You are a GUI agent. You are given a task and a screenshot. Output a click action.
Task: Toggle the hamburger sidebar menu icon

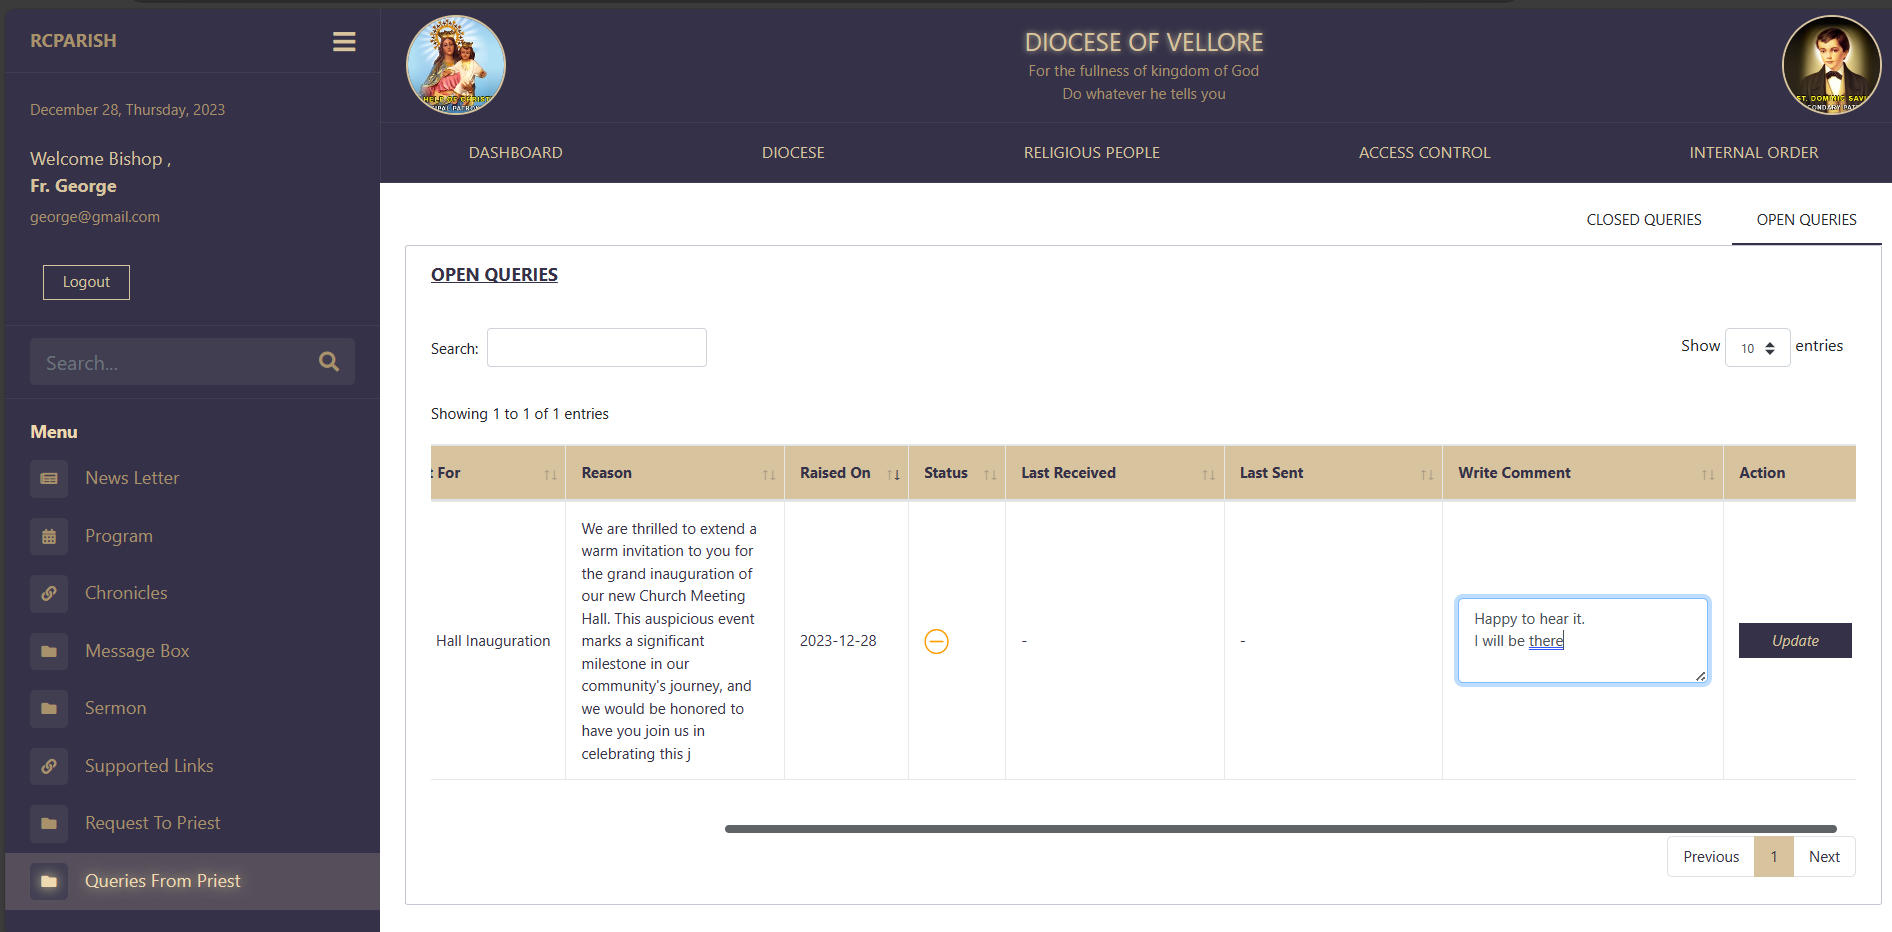pyautogui.click(x=344, y=41)
